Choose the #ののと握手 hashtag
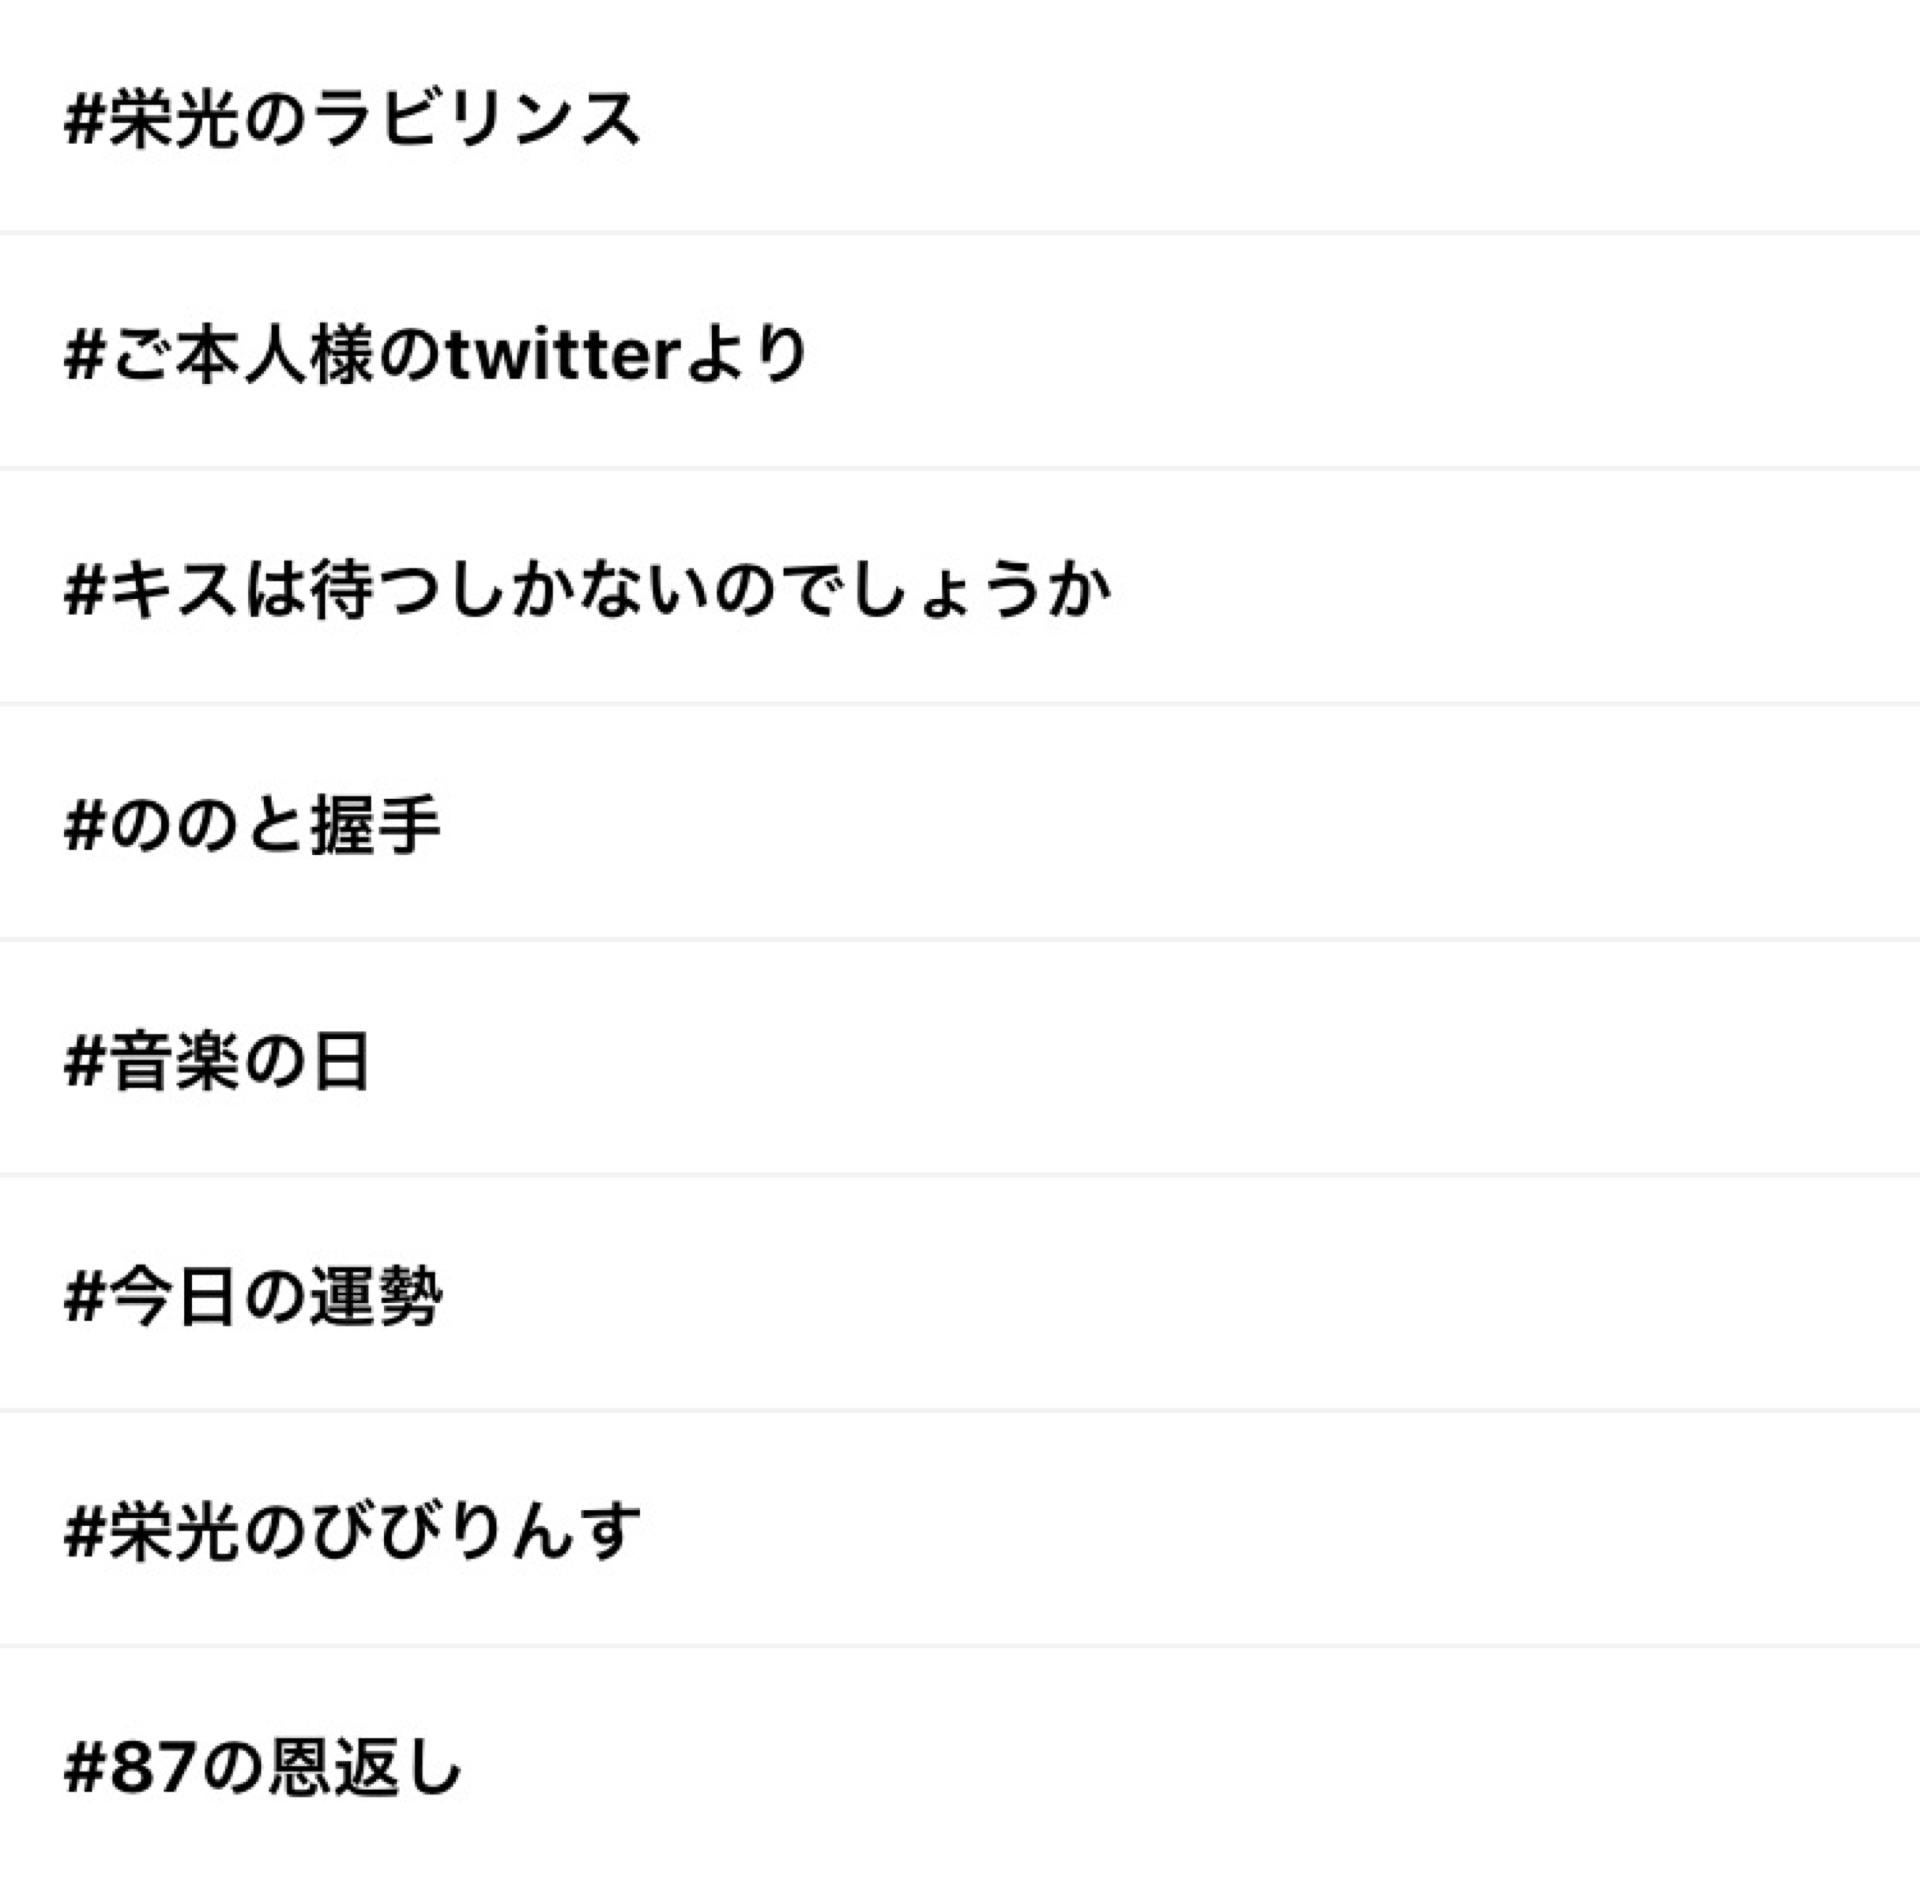The image size is (1920, 1877). click(252, 825)
